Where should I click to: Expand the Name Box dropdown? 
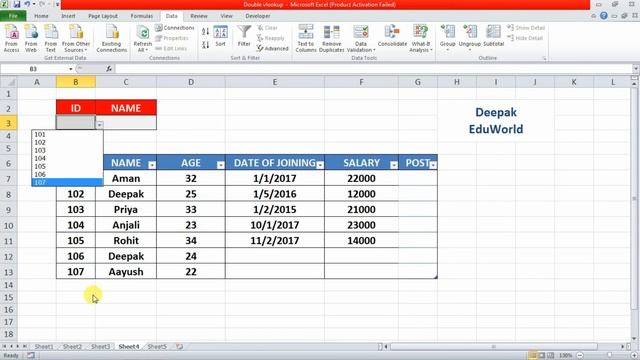coord(70,69)
